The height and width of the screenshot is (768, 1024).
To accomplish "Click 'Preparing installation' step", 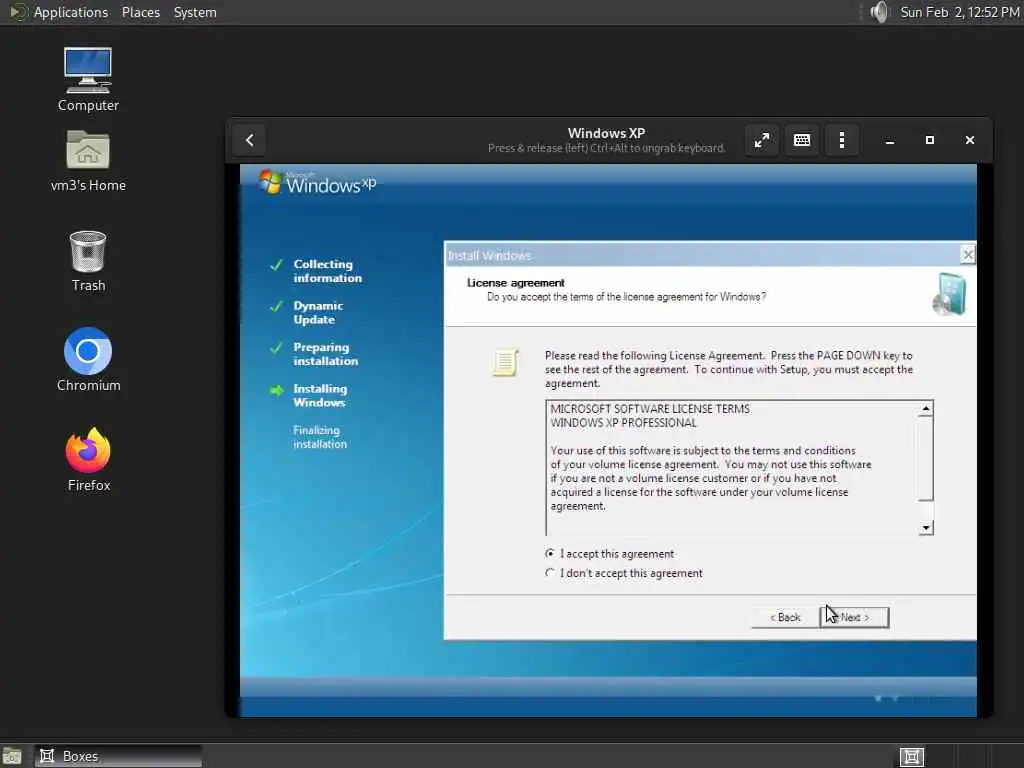I will pyautogui.click(x=325, y=354).
